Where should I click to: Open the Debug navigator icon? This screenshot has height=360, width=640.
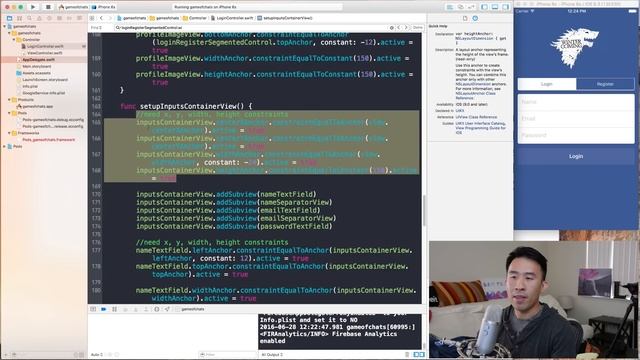pyautogui.click(x=59, y=18)
